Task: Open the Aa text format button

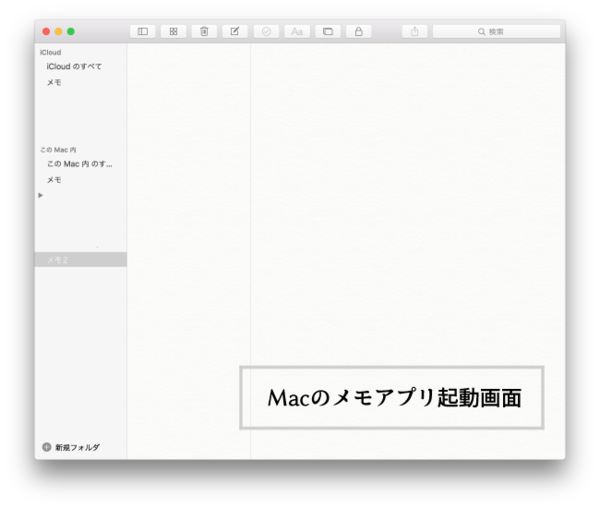Action: pyautogui.click(x=297, y=31)
